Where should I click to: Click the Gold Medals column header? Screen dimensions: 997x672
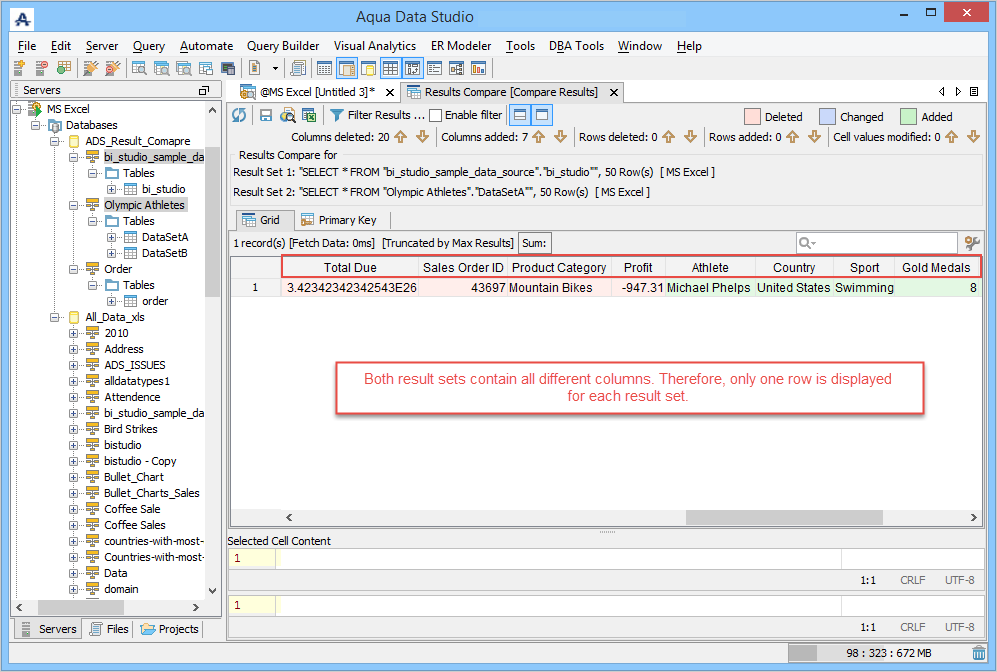pyautogui.click(x=936, y=268)
